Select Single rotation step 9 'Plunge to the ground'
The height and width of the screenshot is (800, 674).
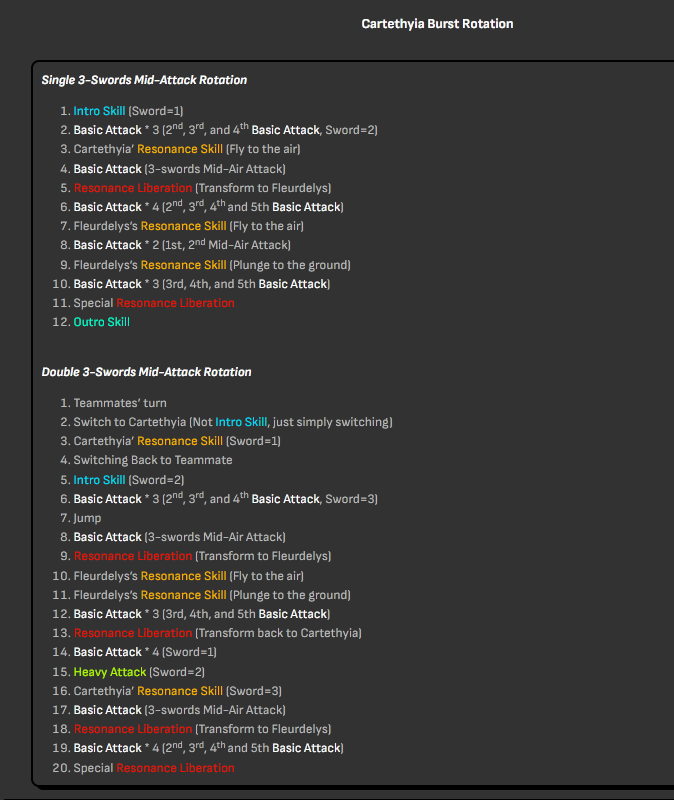[212, 265]
